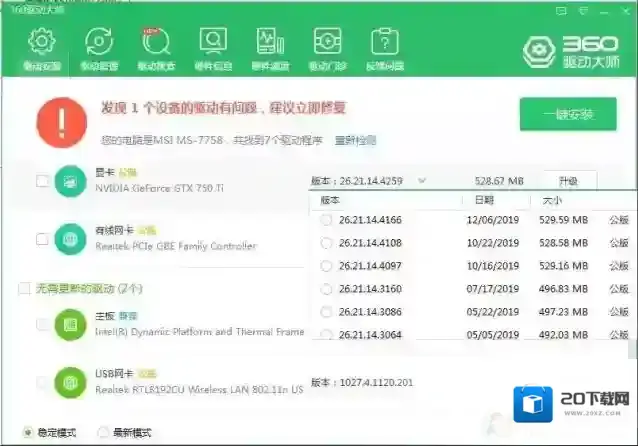
Task: Expand the version 26.21.14.4259 dropdown arrow
Action: 421,181
